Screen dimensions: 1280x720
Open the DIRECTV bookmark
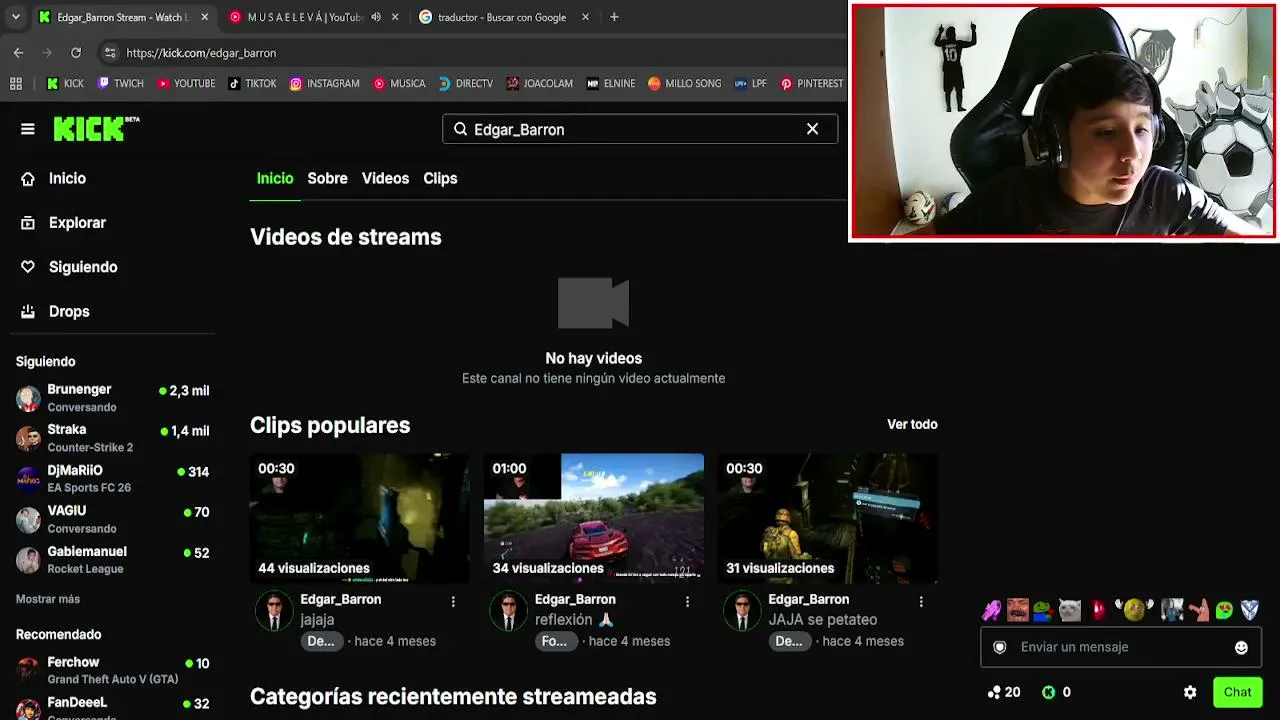click(x=465, y=84)
